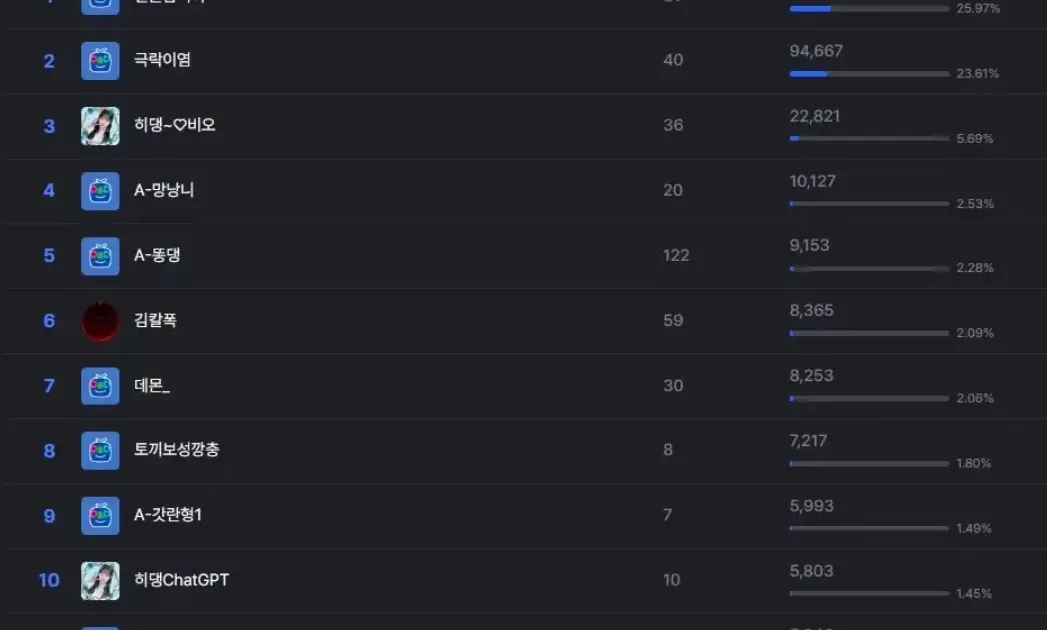The image size is (1047, 630).
Task: Open user 김칼쪽 from the ranking
Action: tap(155, 320)
